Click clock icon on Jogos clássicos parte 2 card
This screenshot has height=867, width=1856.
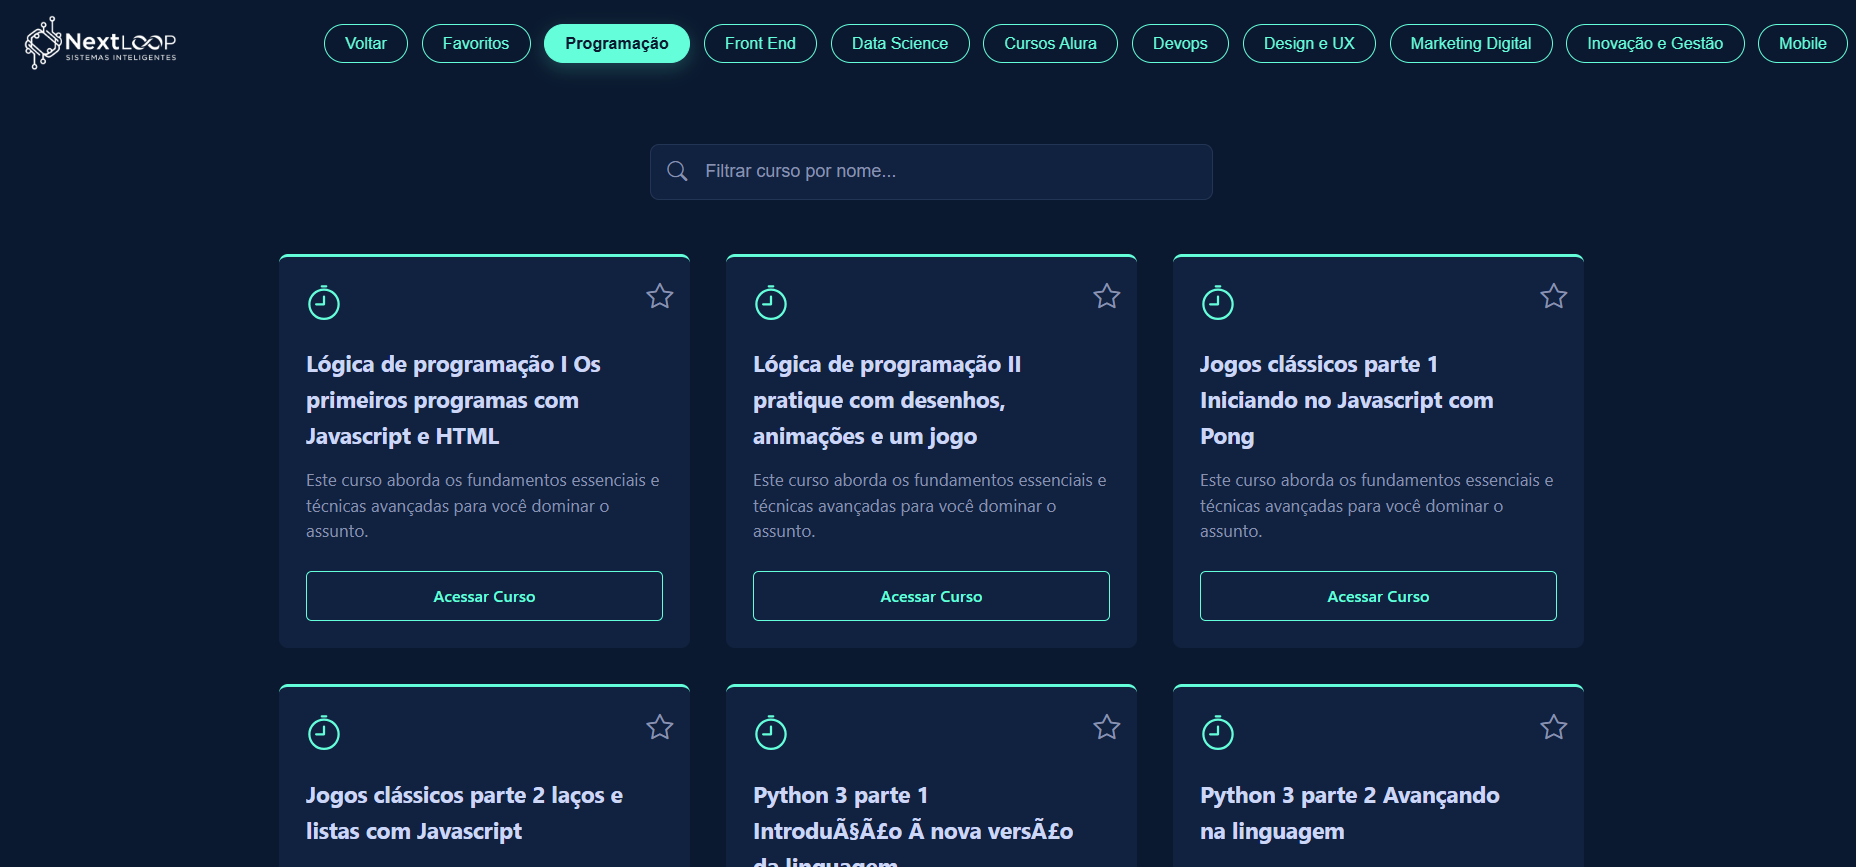pyautogui.click(x=324, y=733)
